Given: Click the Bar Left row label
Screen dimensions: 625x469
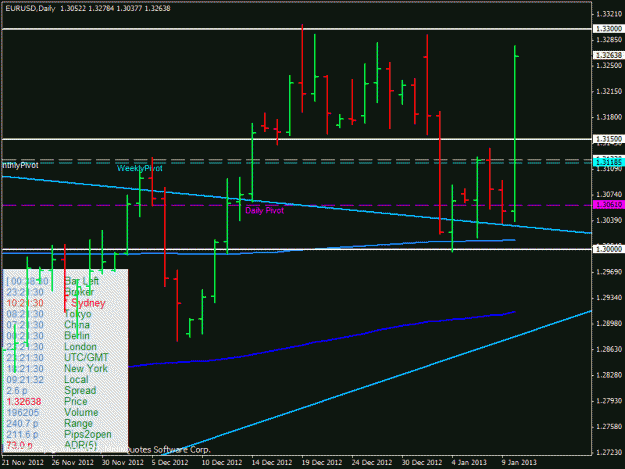Looking at the screenshot, I should tap(82, 281).
